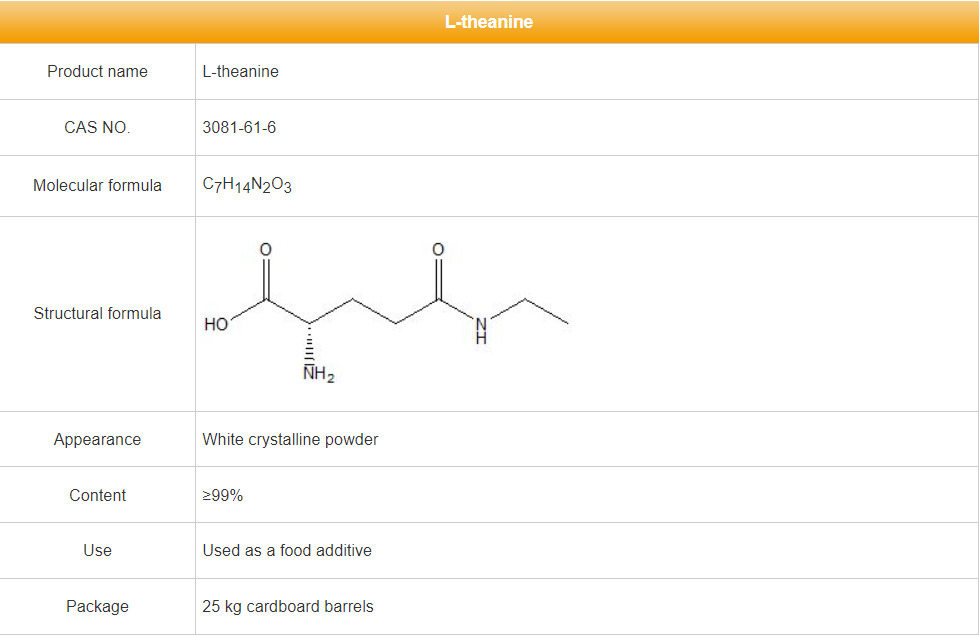Click the orange L-theanine table header
This screenshot has width=979, height=637.
pos(489,22)
